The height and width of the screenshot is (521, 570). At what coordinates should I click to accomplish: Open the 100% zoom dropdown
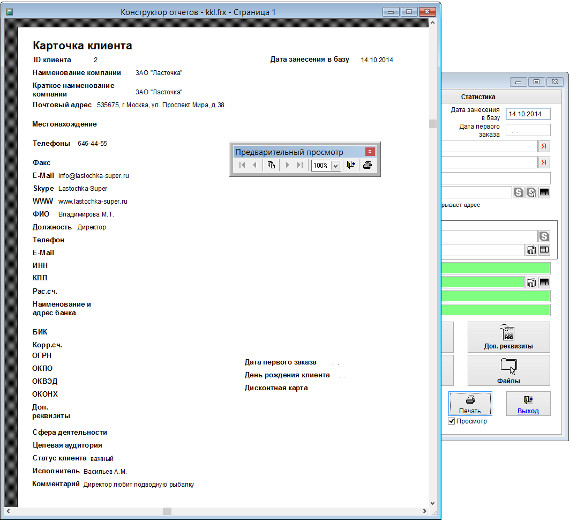336,166
